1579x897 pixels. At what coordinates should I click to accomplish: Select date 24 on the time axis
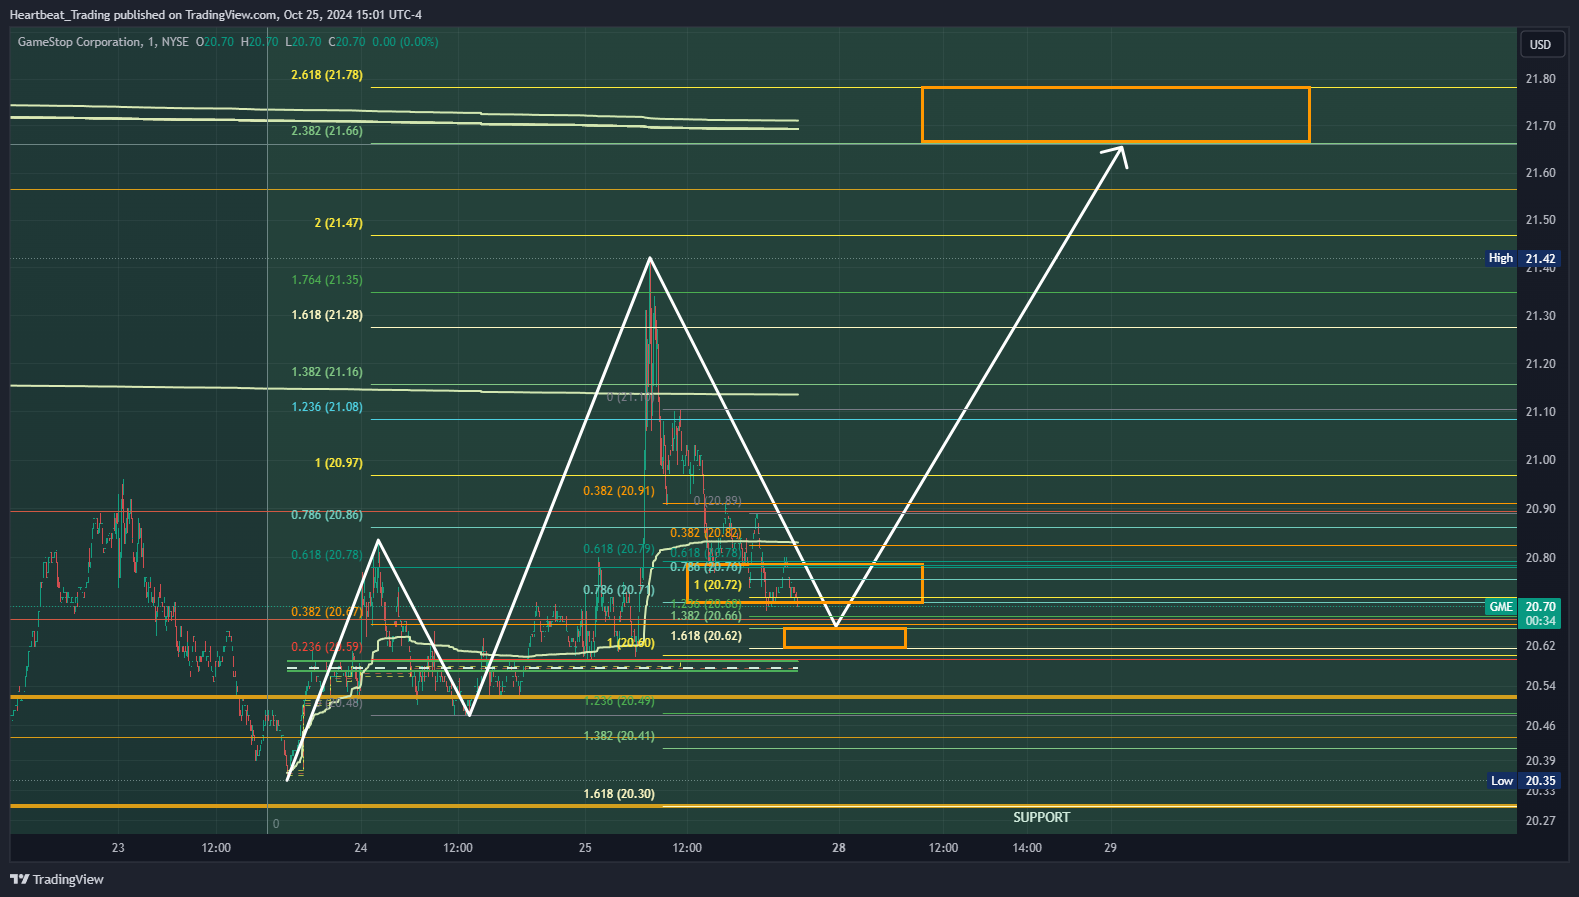361,848
